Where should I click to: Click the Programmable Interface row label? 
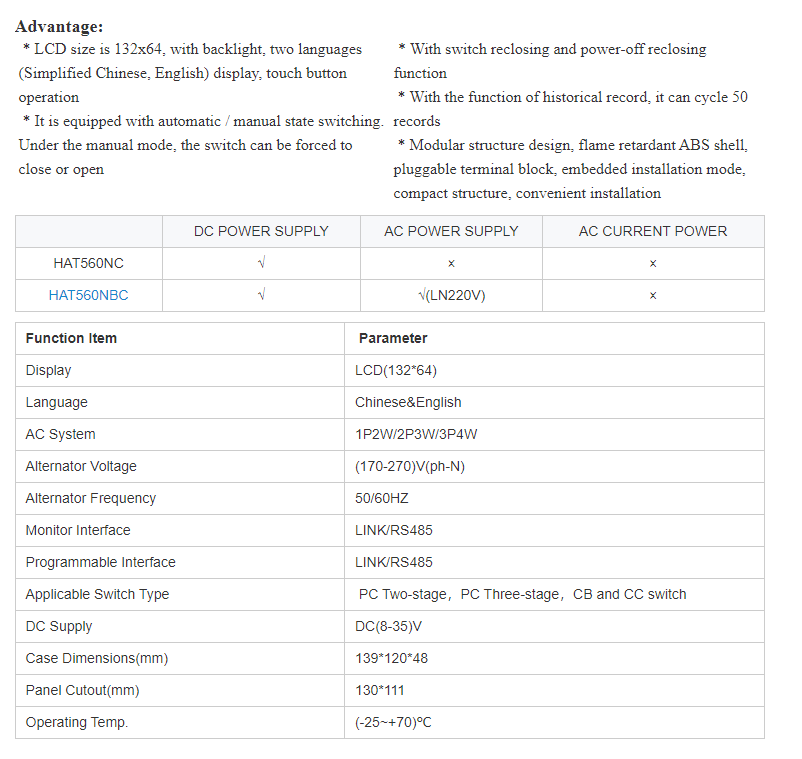pyautogui.click(x=100, y=562)
